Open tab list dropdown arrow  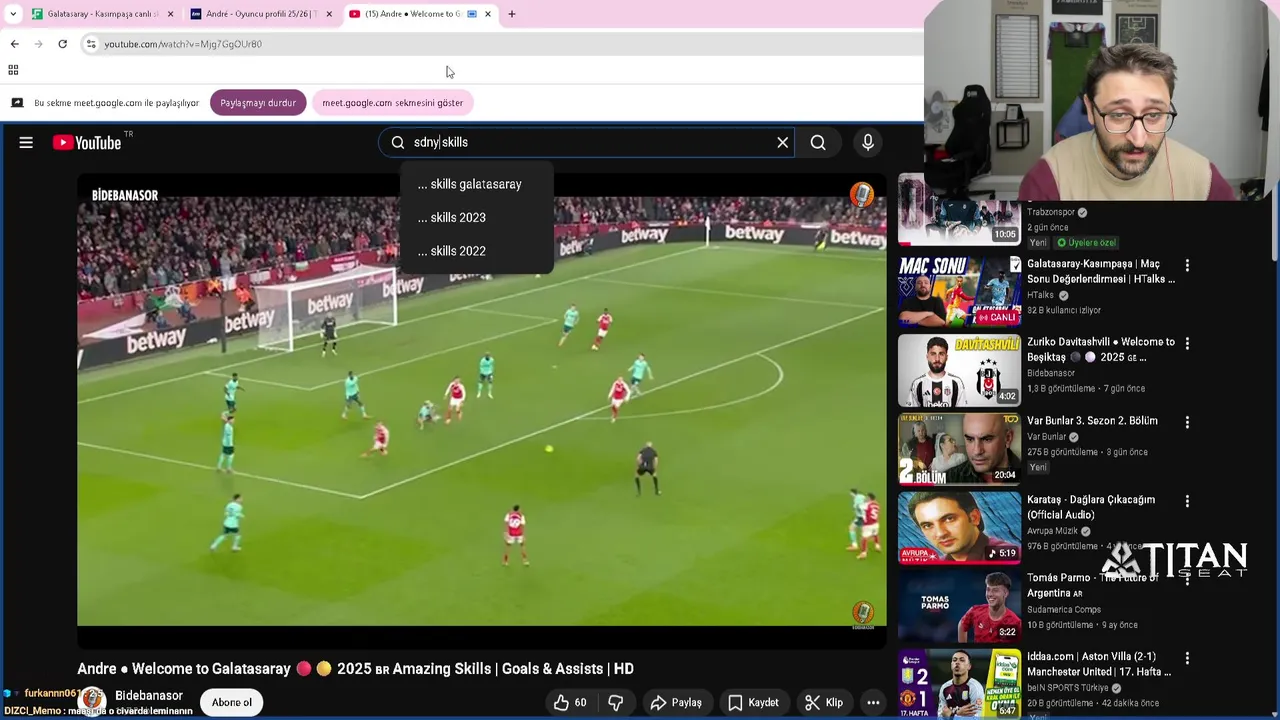(13, 14)
